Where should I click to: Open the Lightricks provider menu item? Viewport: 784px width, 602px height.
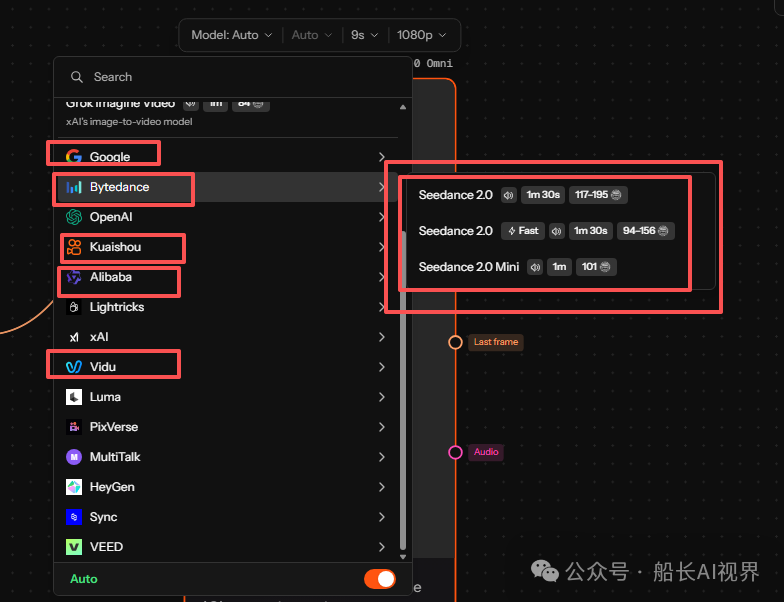(228, 307)
